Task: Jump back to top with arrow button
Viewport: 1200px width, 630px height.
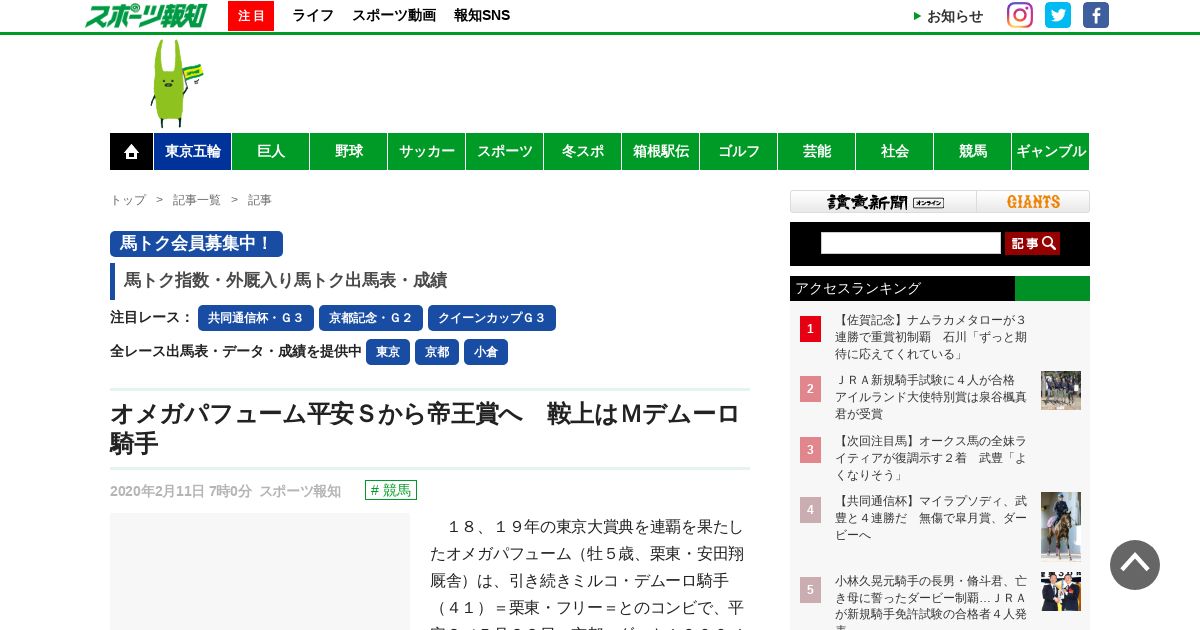Action: (x=1135, y=565)
